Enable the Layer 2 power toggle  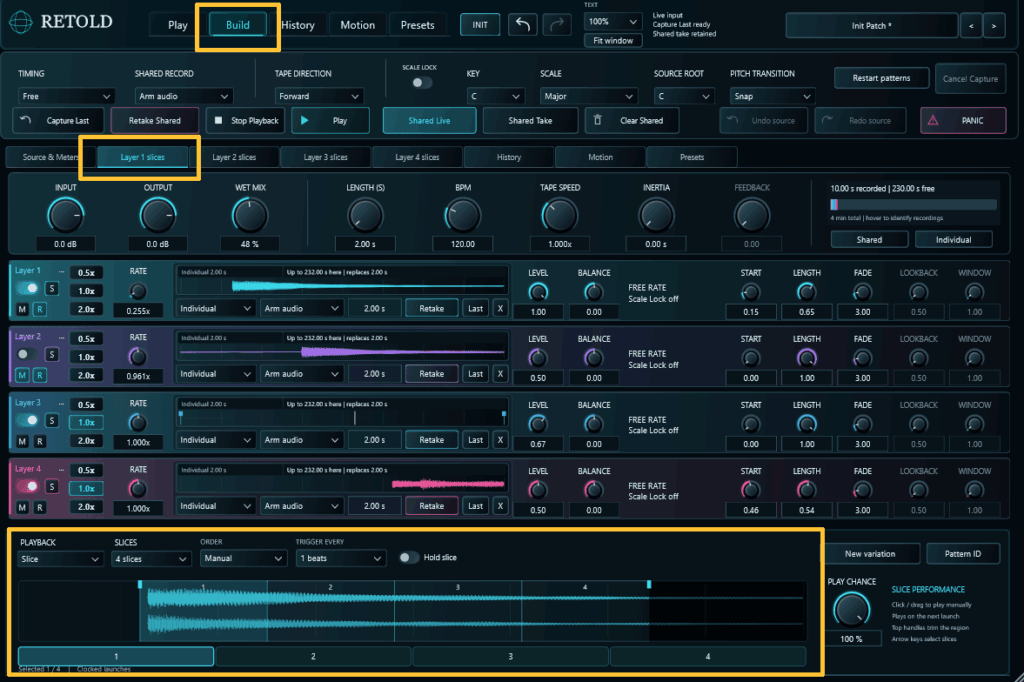[x=27, y=354]
